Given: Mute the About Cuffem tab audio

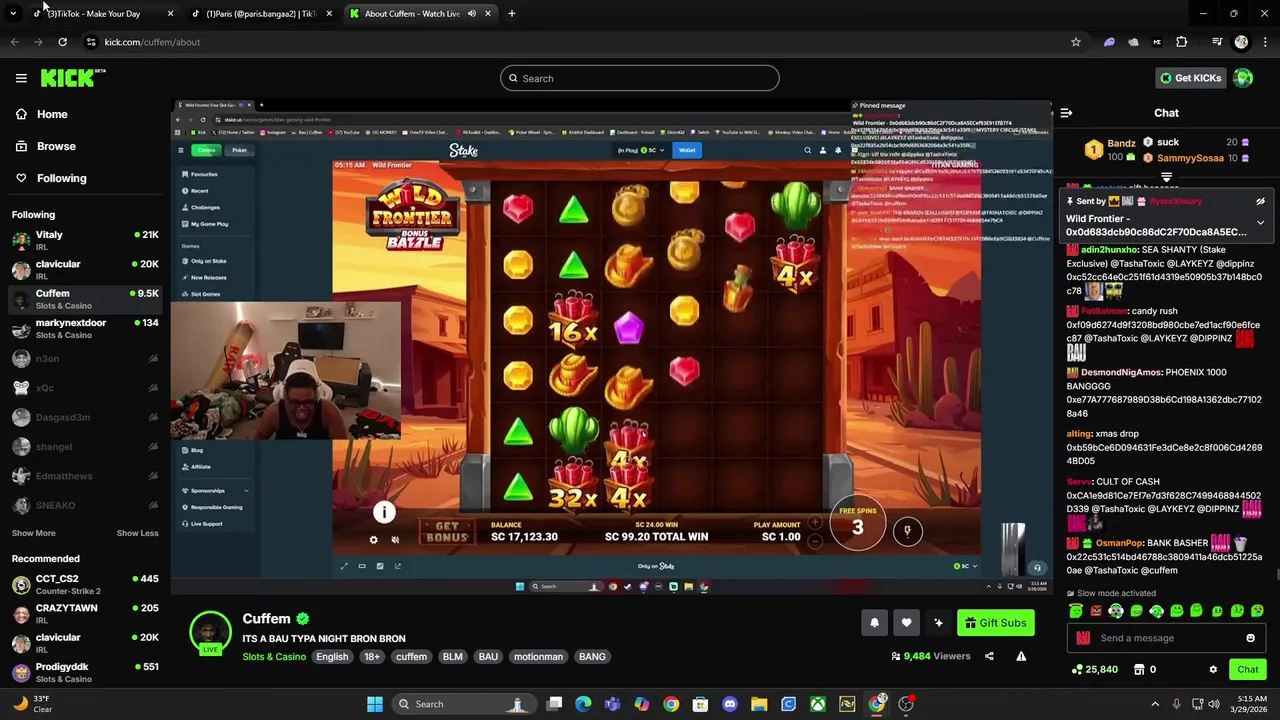Looking at the screenshot, I should [471, 13].
